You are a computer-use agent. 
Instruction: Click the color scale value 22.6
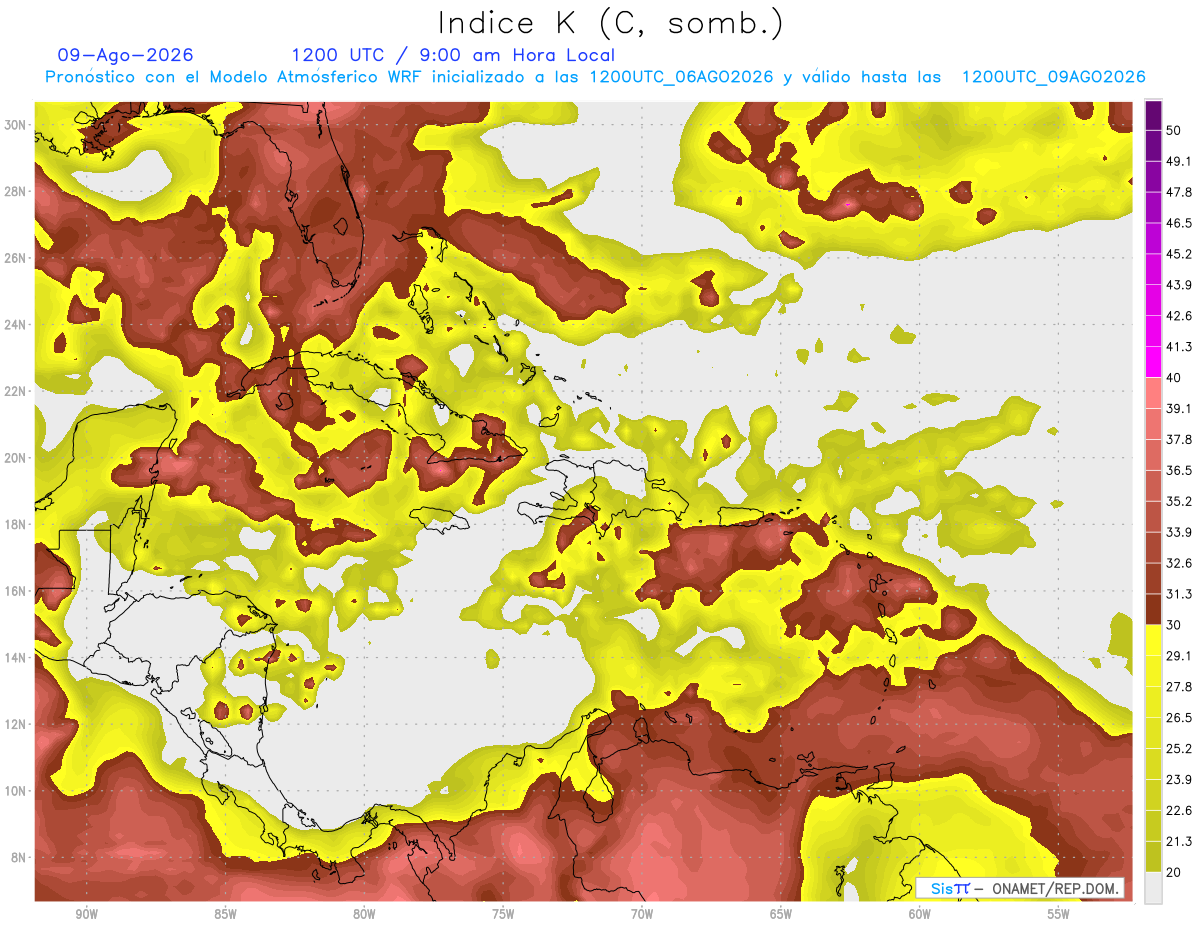(x=1179, y=810)
